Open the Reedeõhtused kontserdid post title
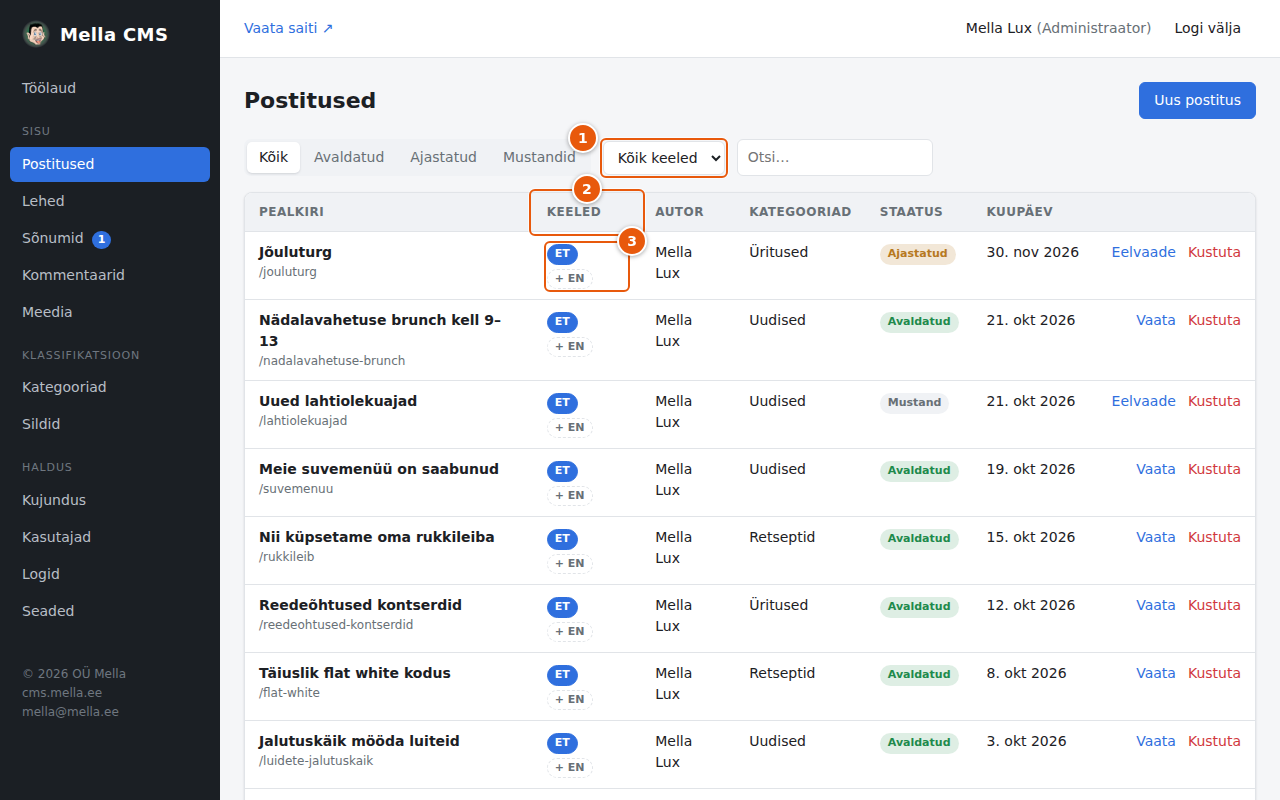 (360, 605)
